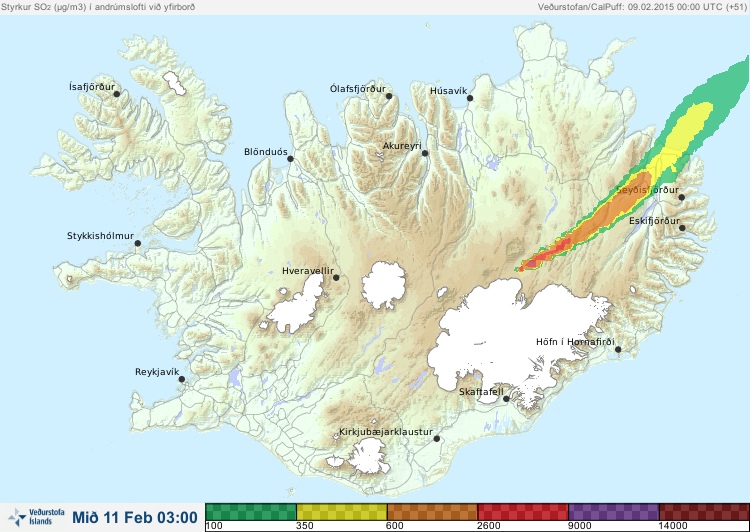The width and height of the screenshot is (750, 532).
Task: Click the green 100 legend swatch
Action: click(x=251, y=512)
